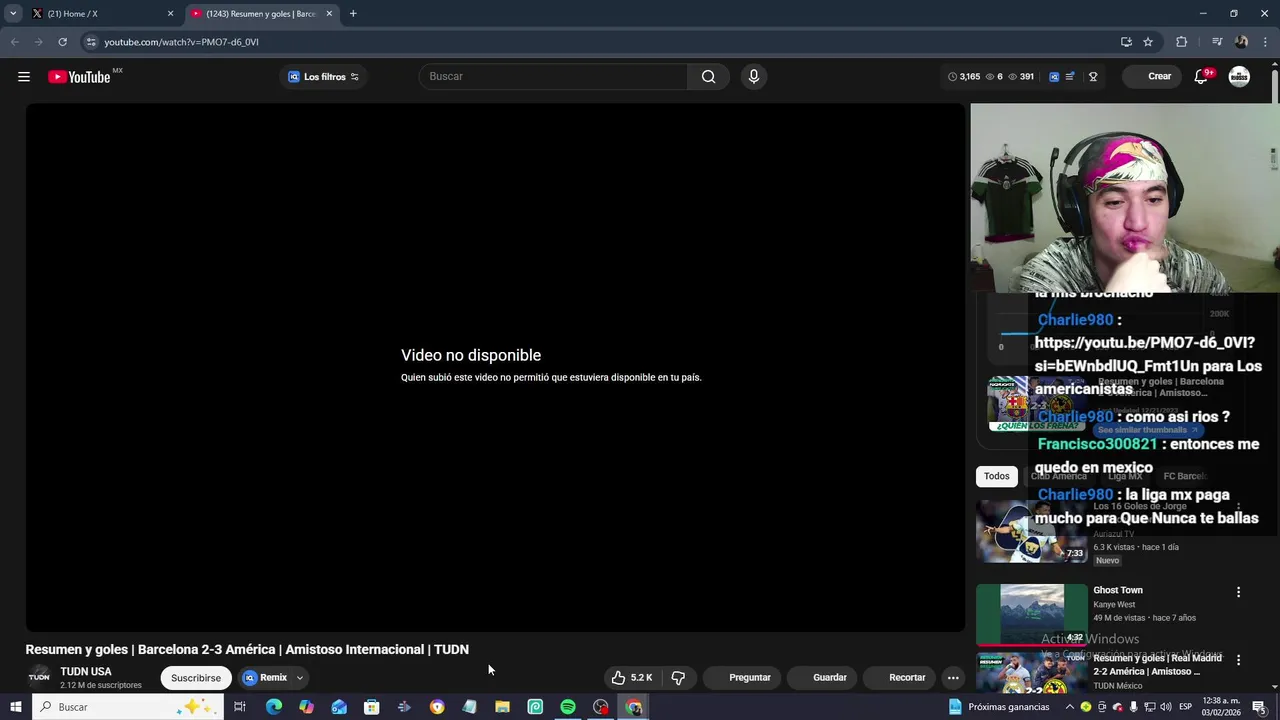Click the vidIQ trophy icon
The width and height of the screenshot is (1280, 720).
(x=1093, y=77)
